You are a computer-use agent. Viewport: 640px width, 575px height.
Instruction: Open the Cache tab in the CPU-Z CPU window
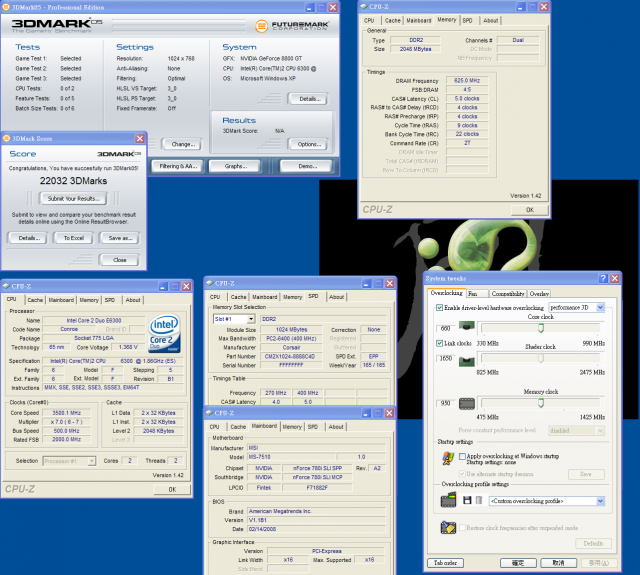(35, 300)
